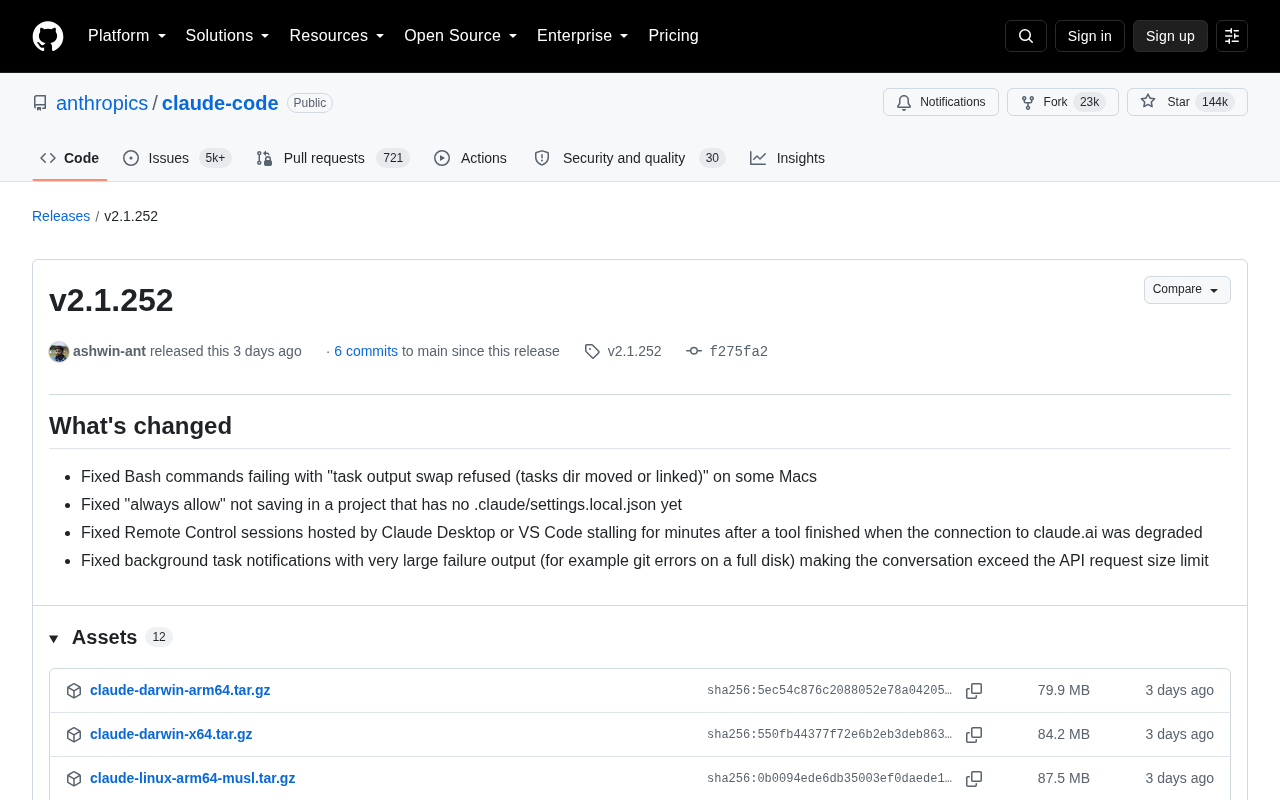Viewport: 1280px width, 800px height.
Task: View the 6 commits since release
Action: click(366, 351)
